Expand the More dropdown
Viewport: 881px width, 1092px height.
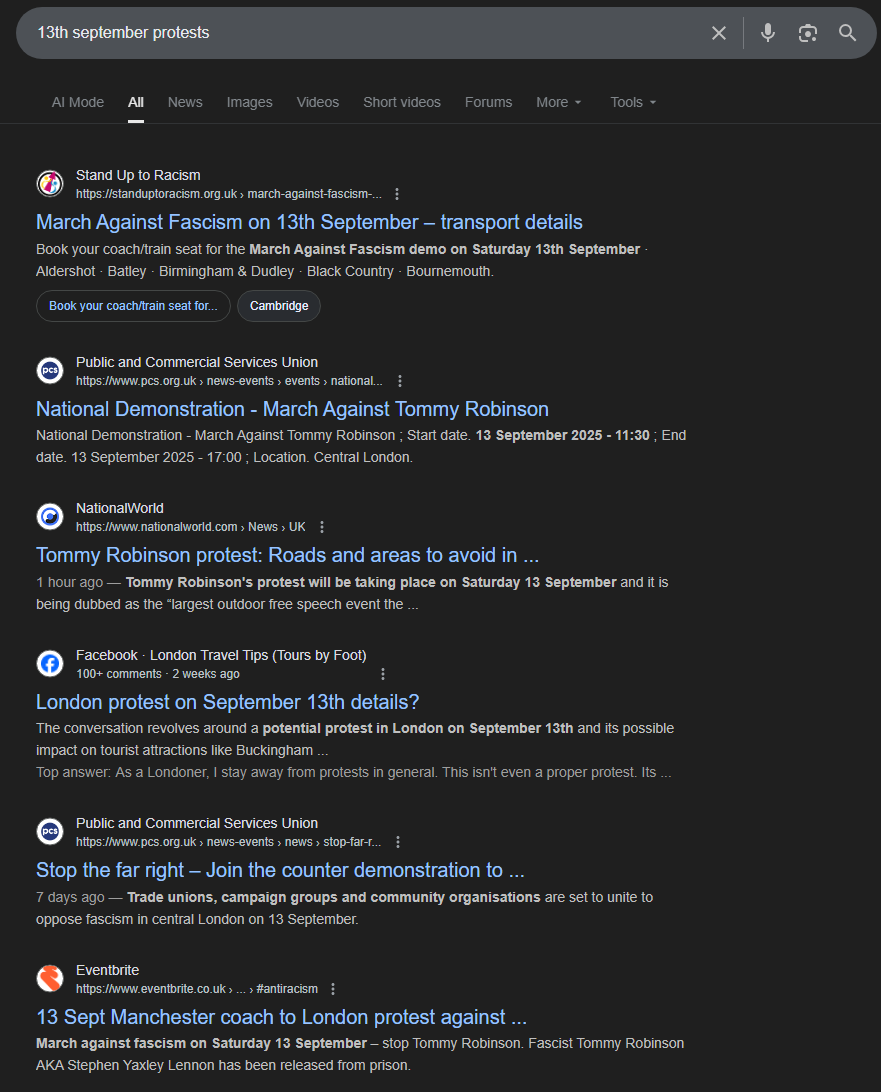pyautogui.click(x=559, y=102)
